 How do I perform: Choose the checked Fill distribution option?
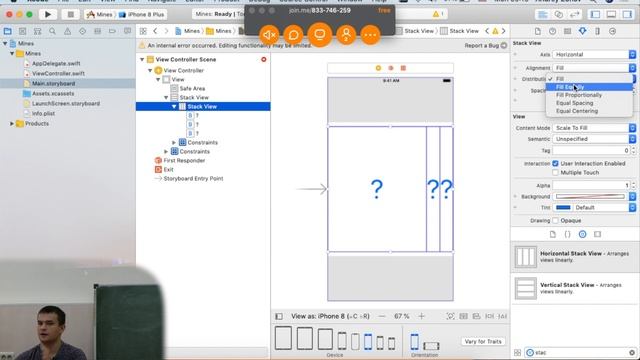[x=589, y=79]
